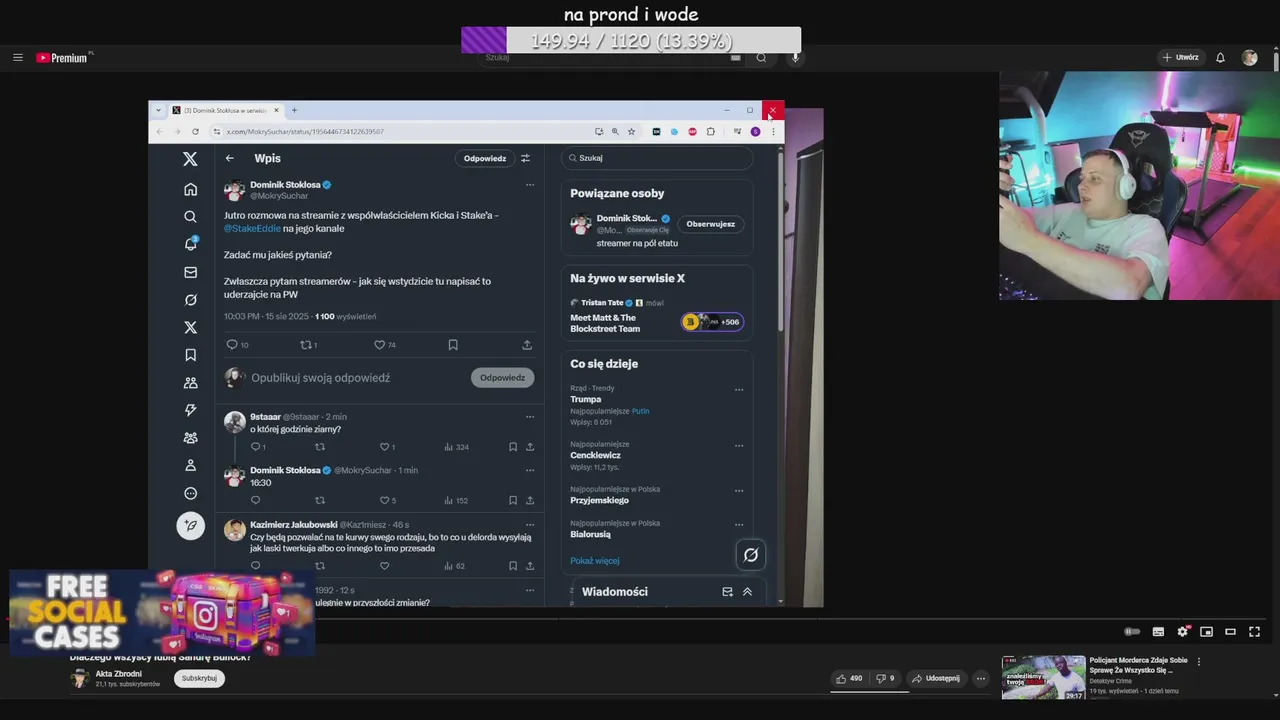Click the YouTube Utwórz button

[1180, 57]
